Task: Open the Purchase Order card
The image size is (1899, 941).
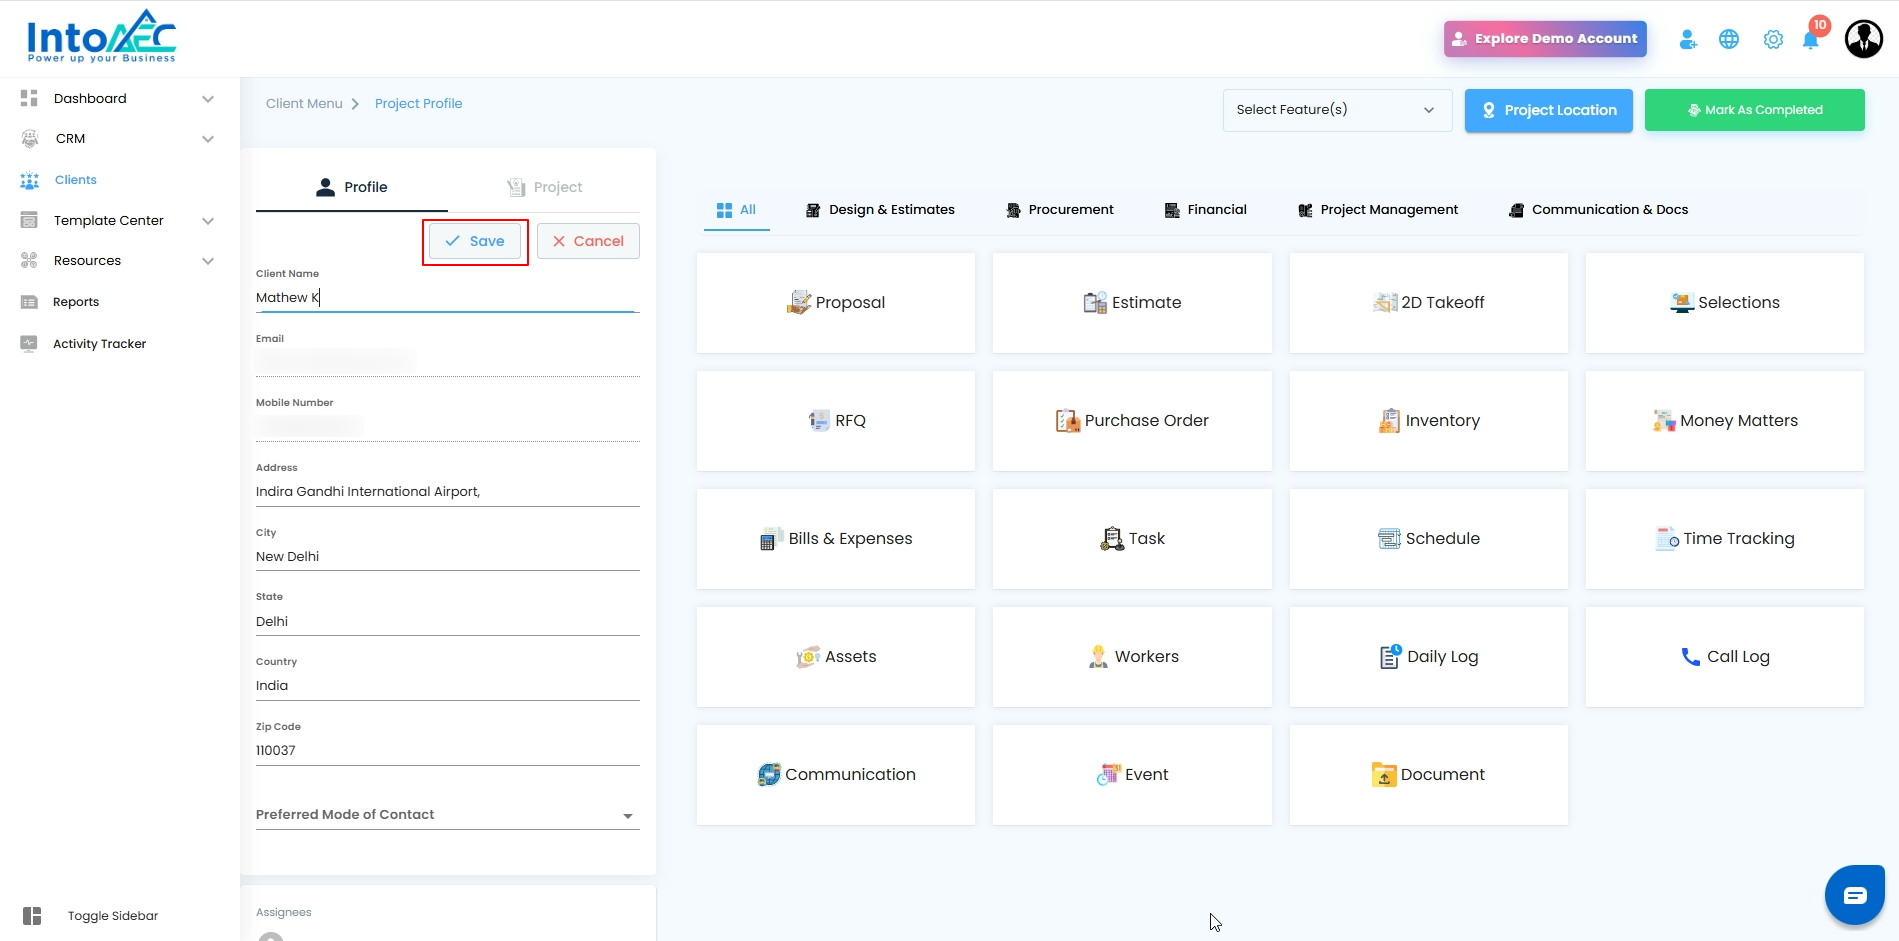Action: point(1132,421)
